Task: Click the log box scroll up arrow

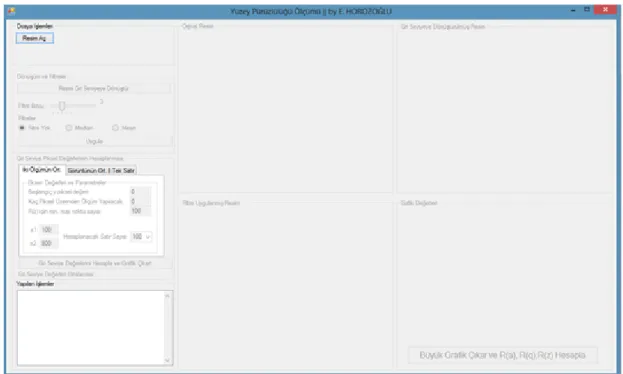Action: click(168, 296)
